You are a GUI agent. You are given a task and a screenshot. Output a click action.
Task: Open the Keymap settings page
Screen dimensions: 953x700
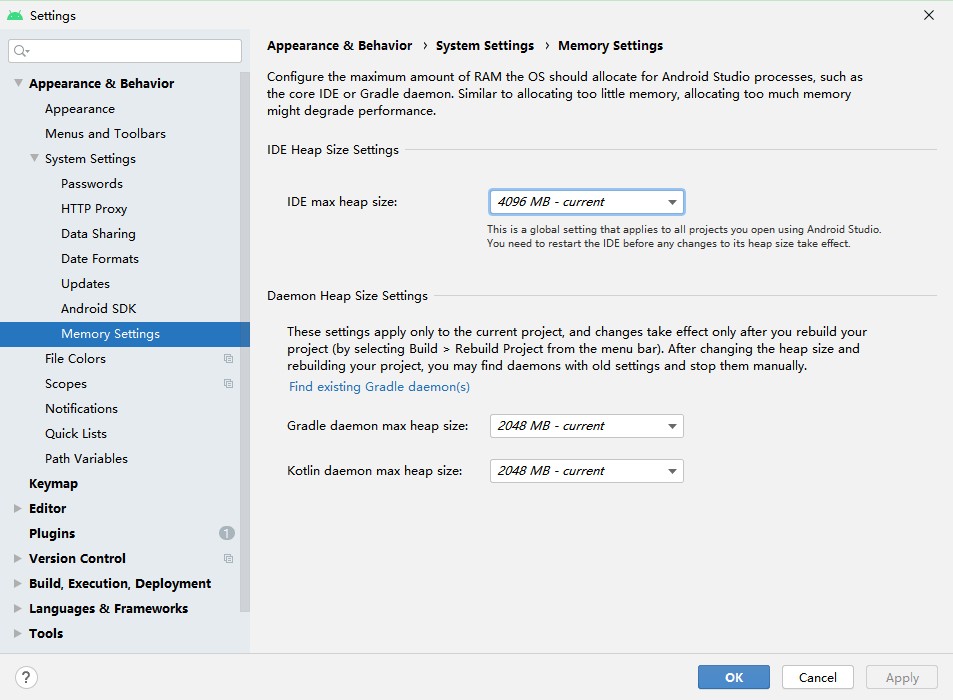pyautogui.click(x=53, y=484)
